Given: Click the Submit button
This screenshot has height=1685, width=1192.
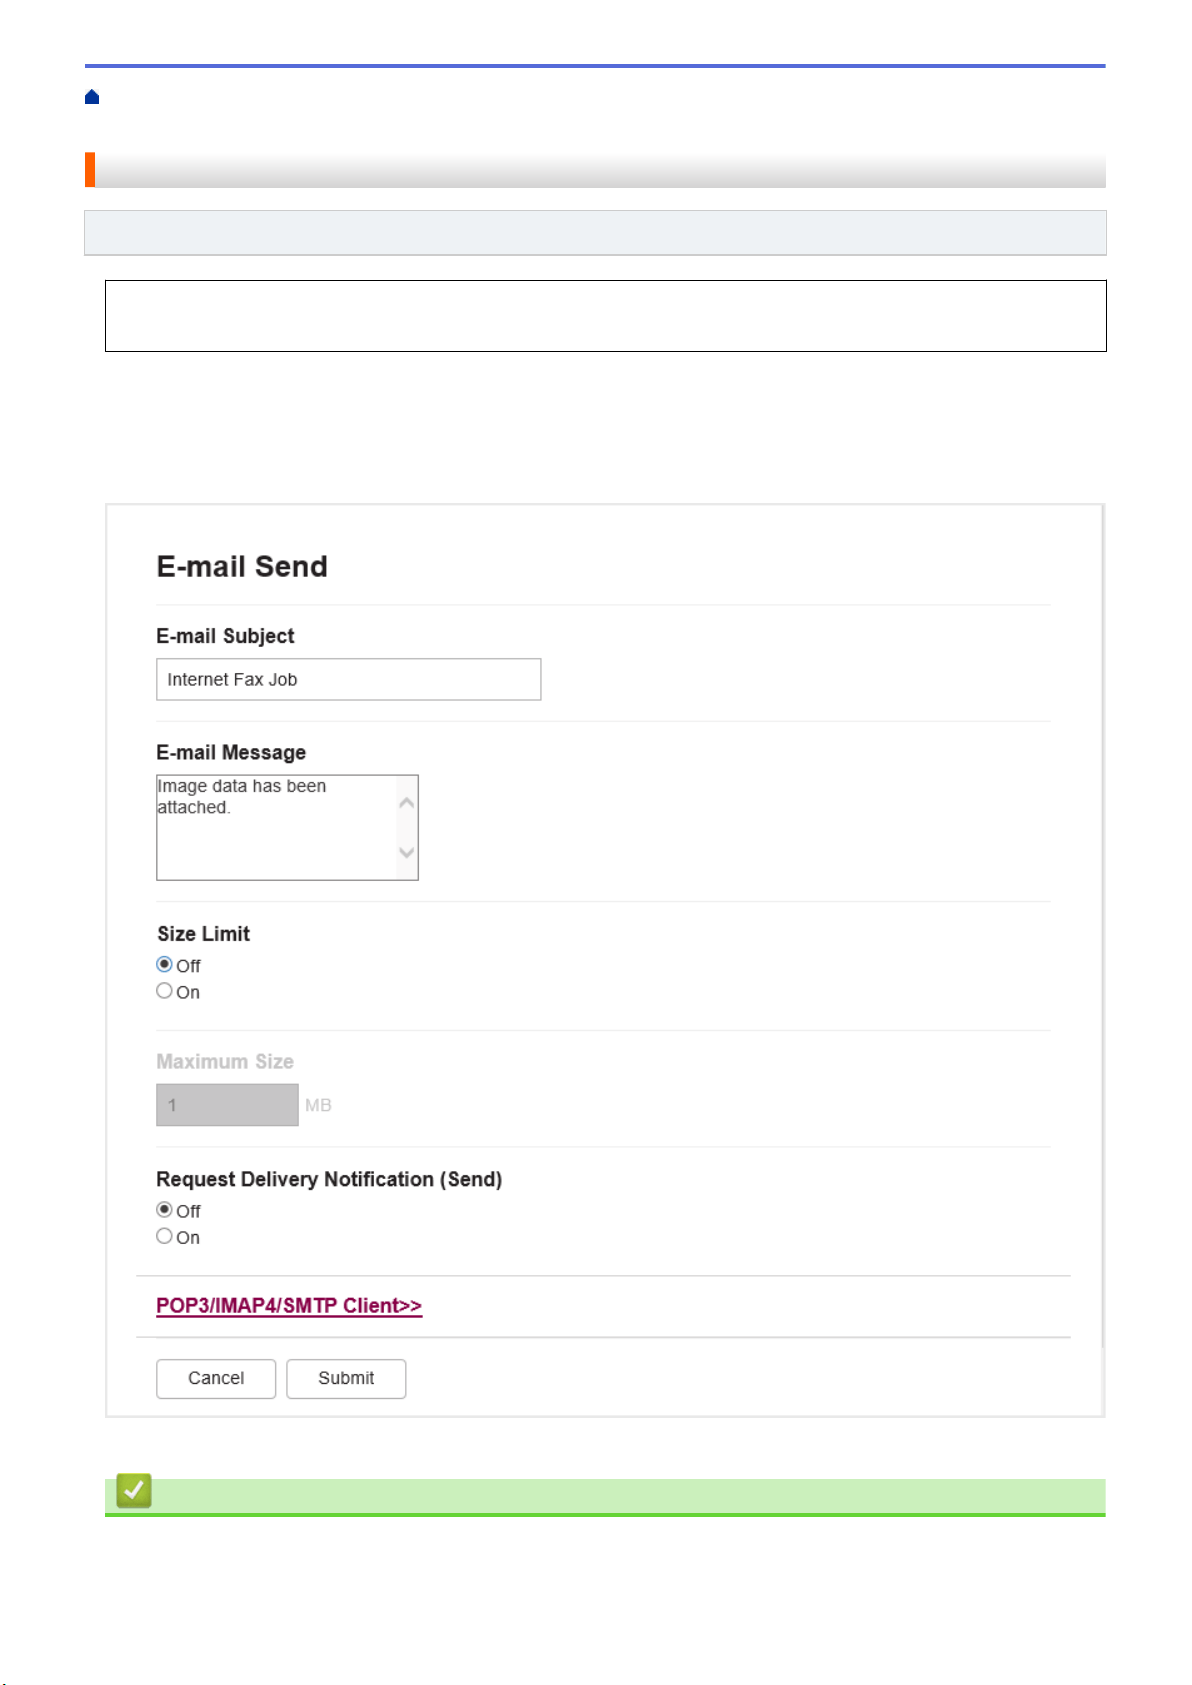Looking at the screenshot, I should 346,1378.
